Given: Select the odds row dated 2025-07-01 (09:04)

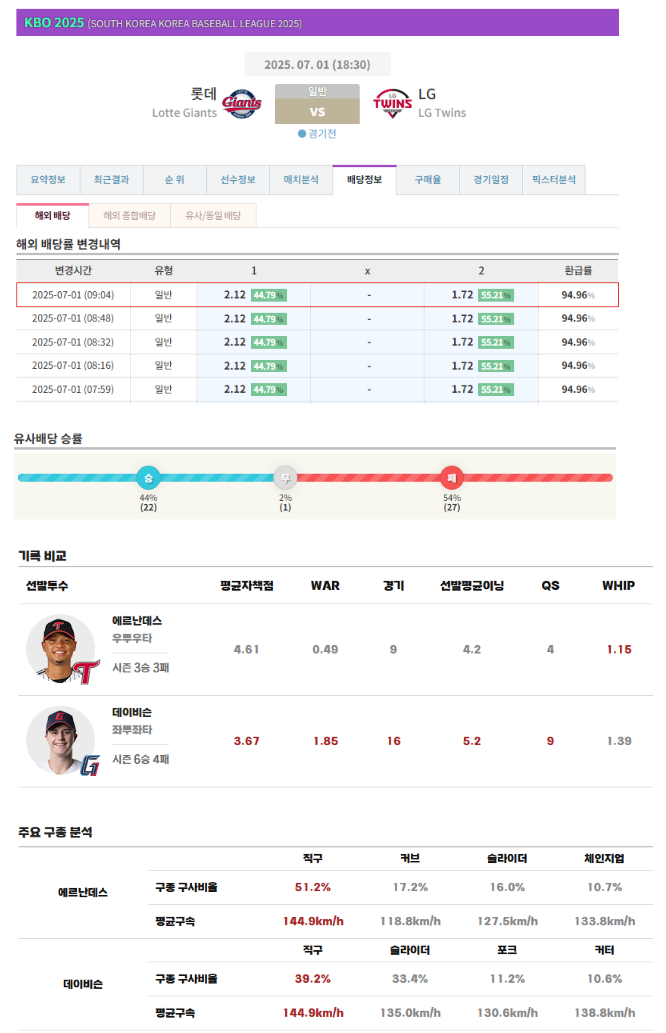Looking at the screenshot, I should 317,294.
